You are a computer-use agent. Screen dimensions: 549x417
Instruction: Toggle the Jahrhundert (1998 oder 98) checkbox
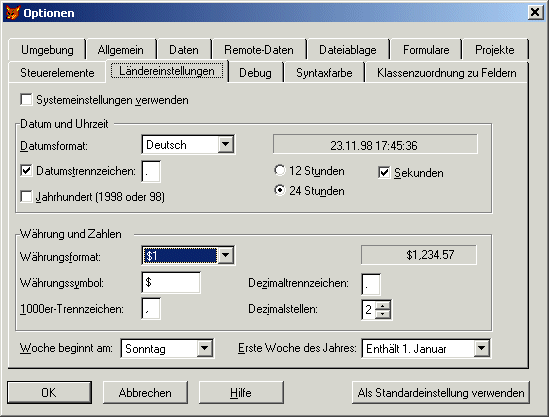[26, 196]
